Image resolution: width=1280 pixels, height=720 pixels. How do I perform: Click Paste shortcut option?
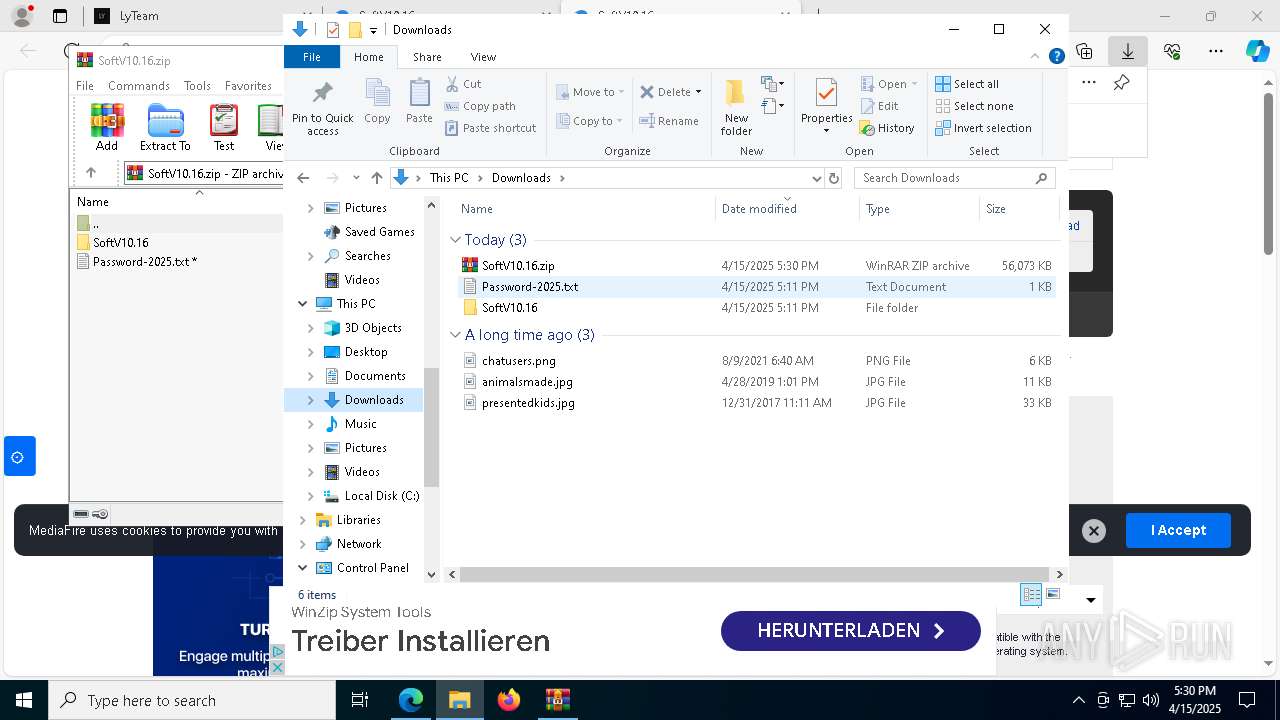click(x=490, y=128)
